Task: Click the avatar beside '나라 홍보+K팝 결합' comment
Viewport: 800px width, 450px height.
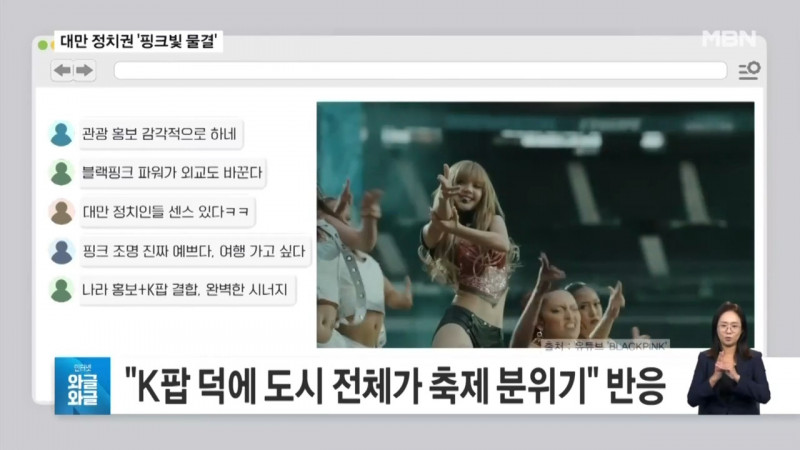Action: point(61,290)
